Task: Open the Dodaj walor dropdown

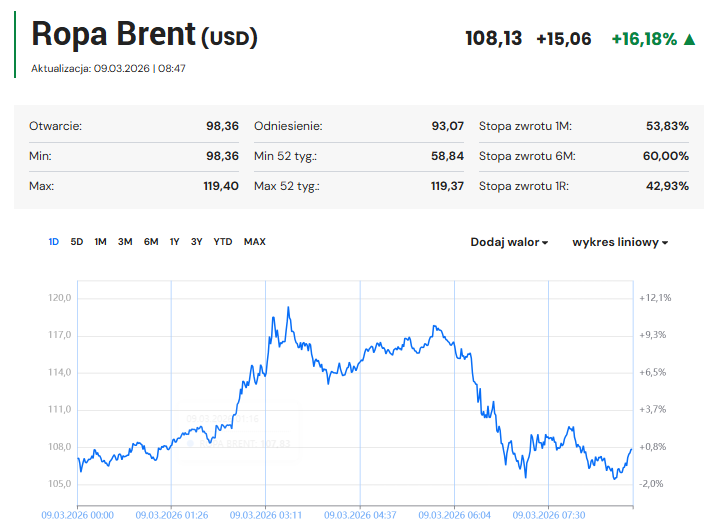Action: click(509, 242)
